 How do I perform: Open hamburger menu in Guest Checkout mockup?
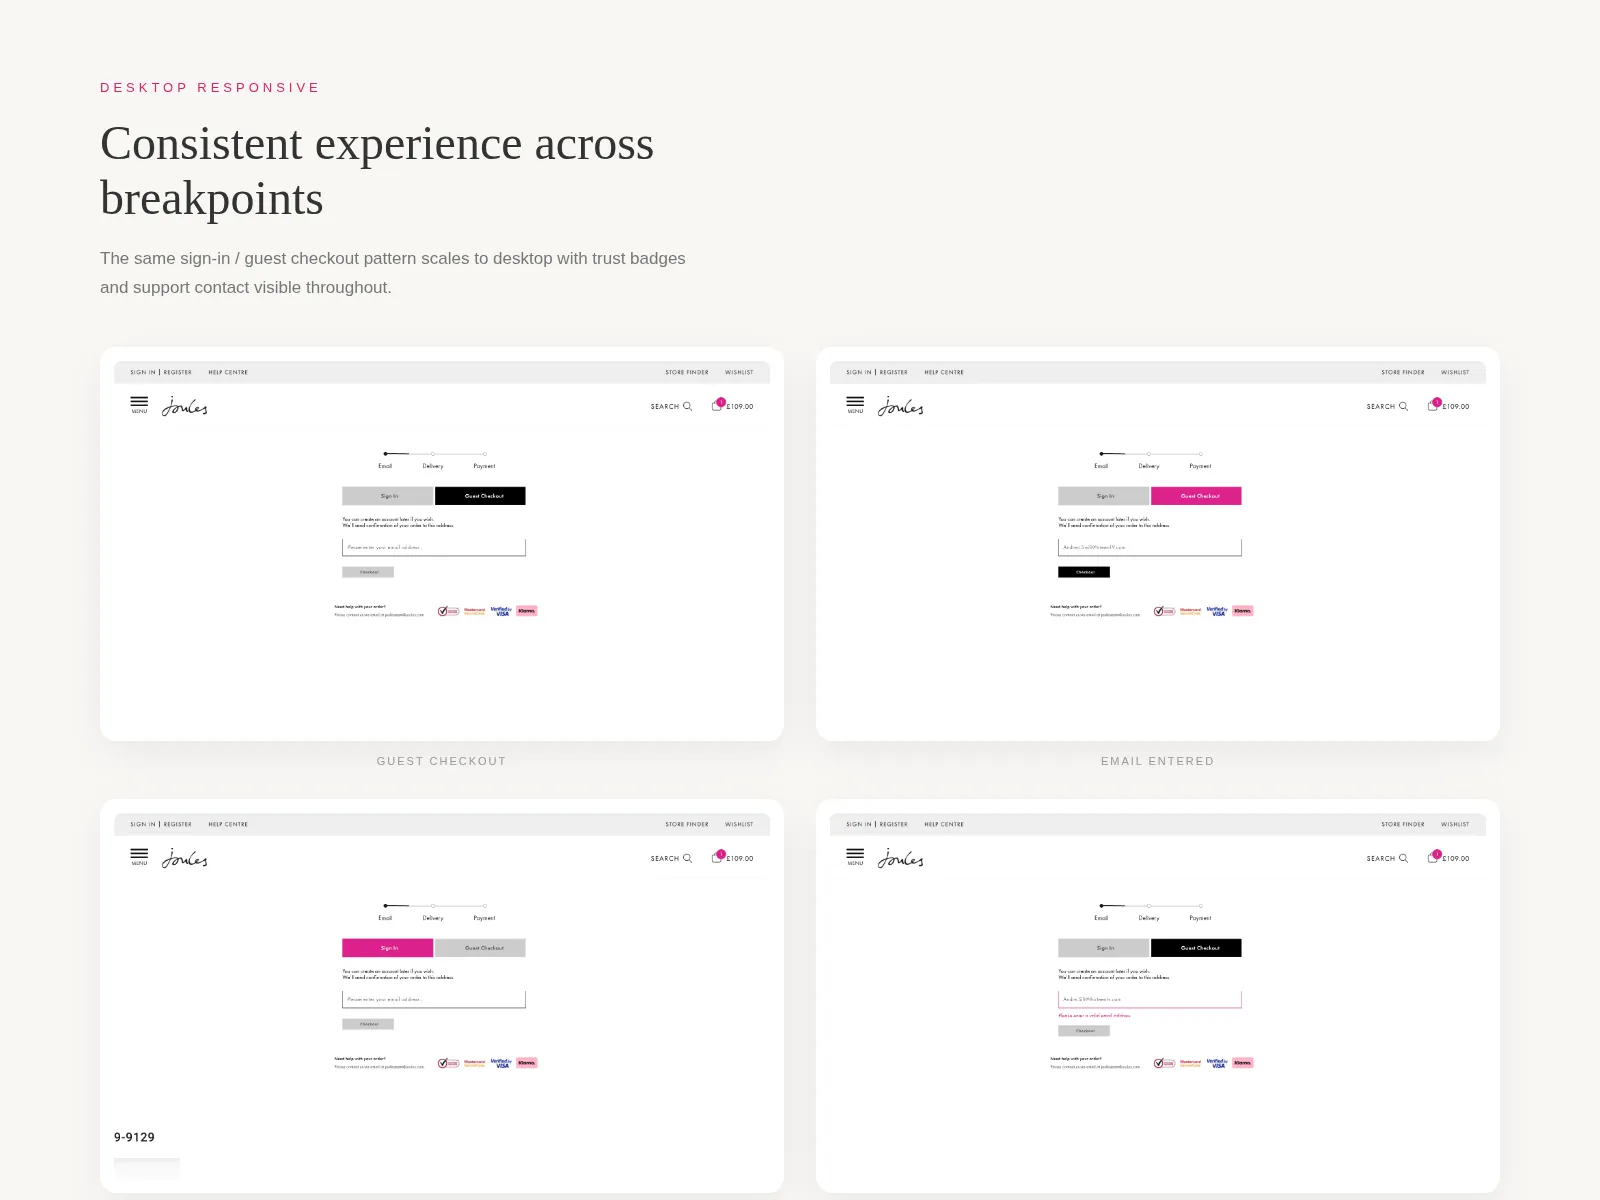[x=139, y=405]
